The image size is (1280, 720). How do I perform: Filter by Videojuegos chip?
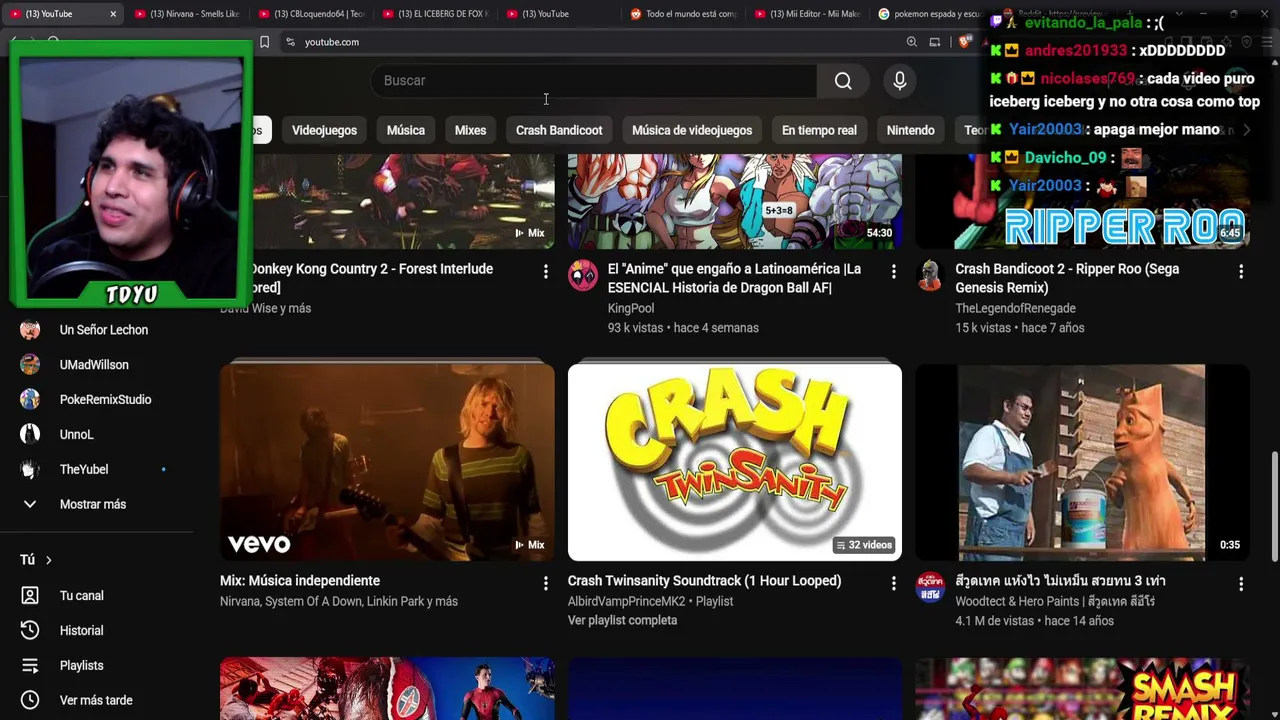[324, 130]
